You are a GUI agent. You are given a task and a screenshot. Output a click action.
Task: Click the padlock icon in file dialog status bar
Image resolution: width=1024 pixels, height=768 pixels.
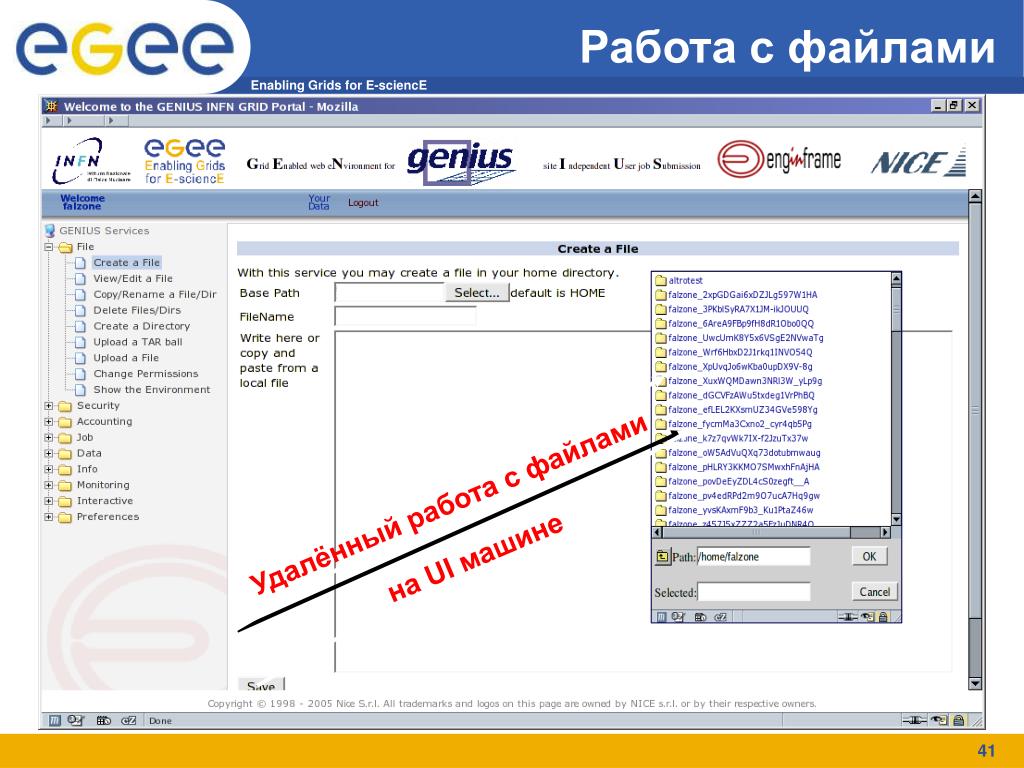(883, 616)
